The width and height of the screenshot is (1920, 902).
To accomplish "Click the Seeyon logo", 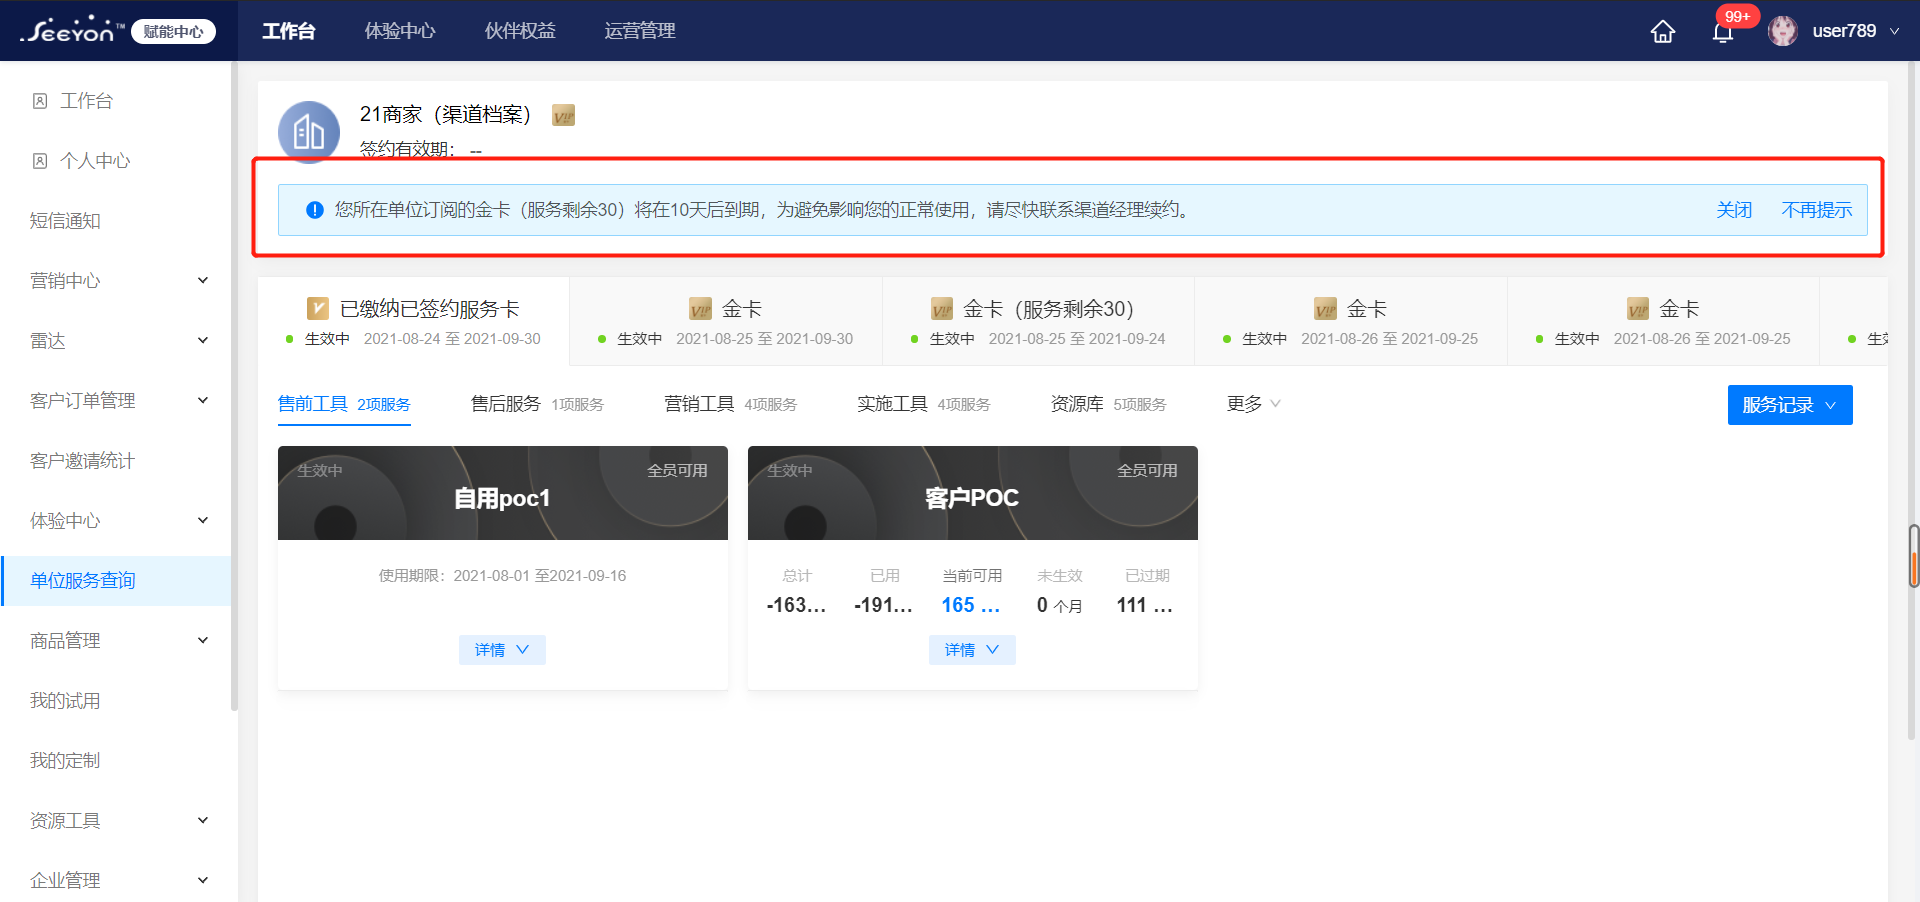I will click(72, 30).
